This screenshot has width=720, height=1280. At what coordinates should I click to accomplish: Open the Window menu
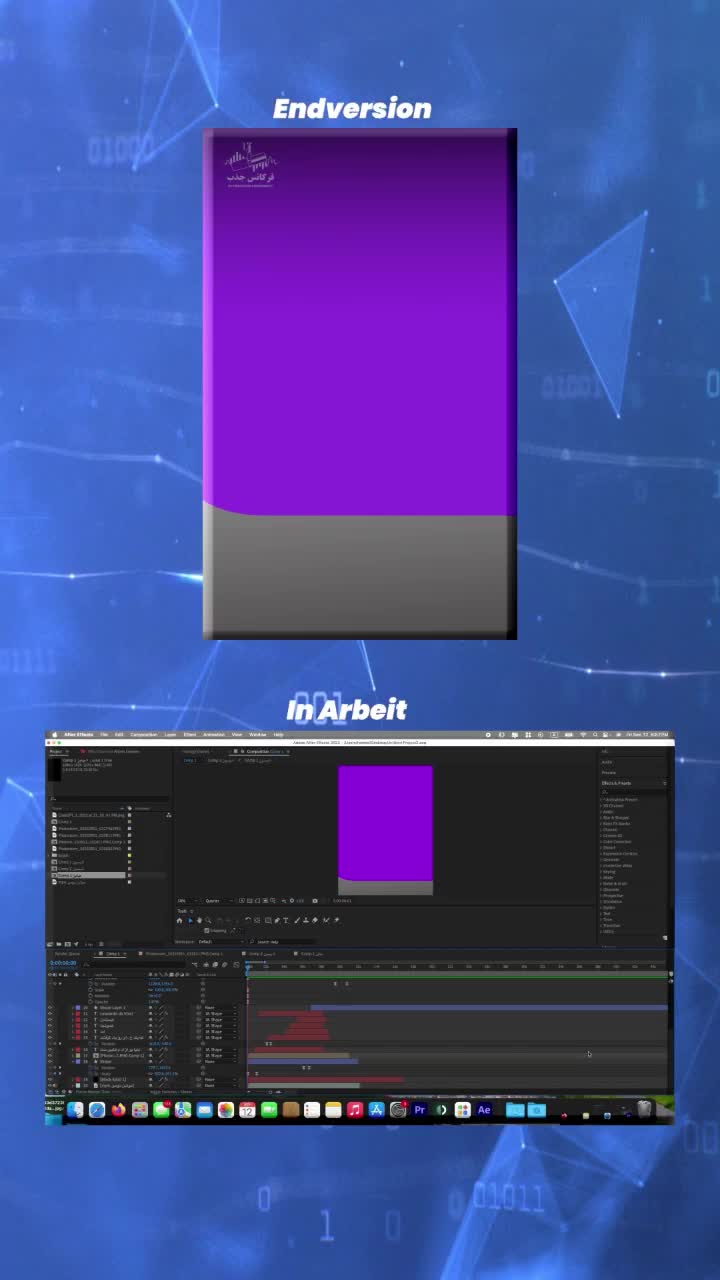pyautogui.click(x=257, y=734)
